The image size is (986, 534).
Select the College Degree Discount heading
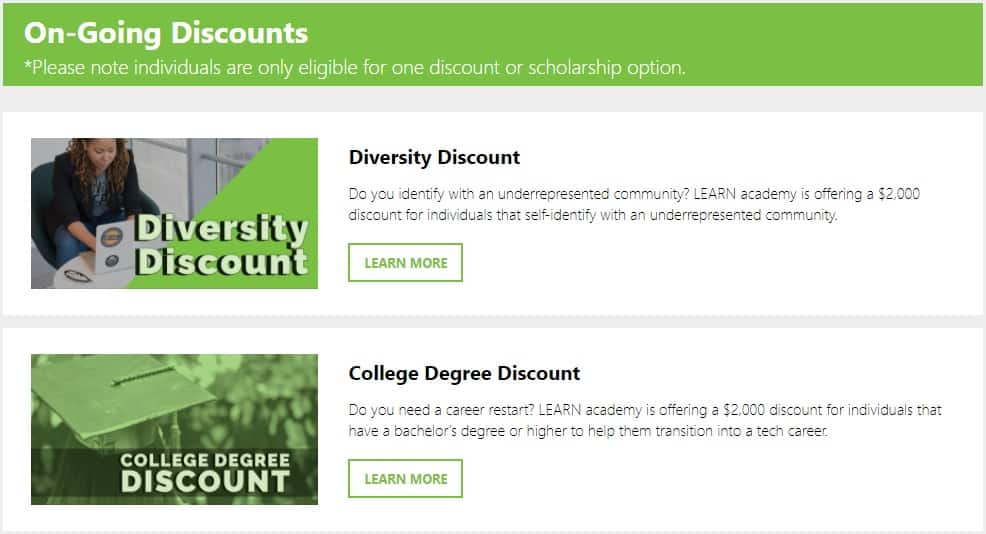(x=464, y=374)
